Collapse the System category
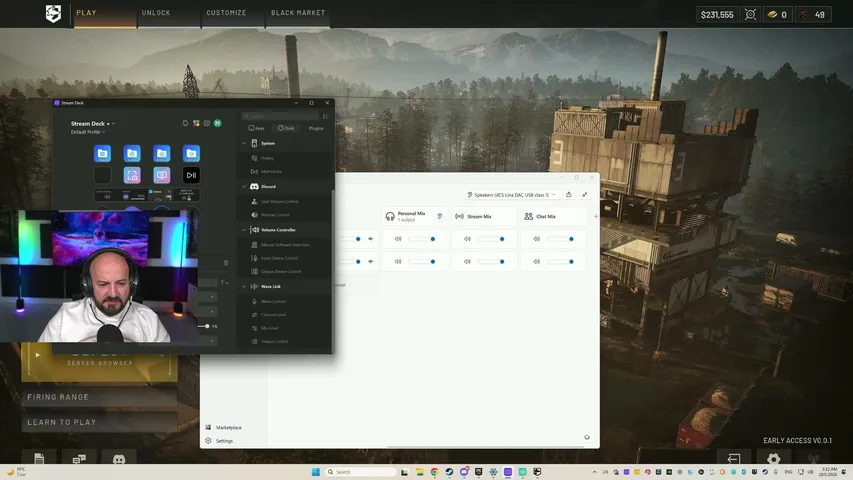The image size is (853, 480). tap(244, 143)
